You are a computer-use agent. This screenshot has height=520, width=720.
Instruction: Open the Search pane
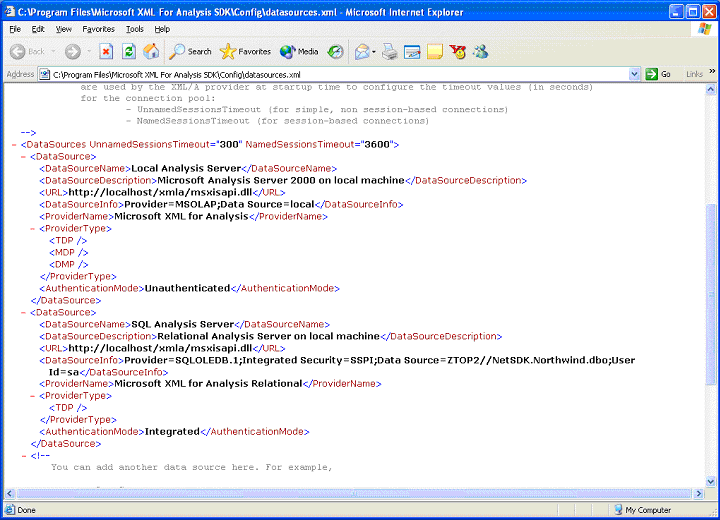point(190,51)
